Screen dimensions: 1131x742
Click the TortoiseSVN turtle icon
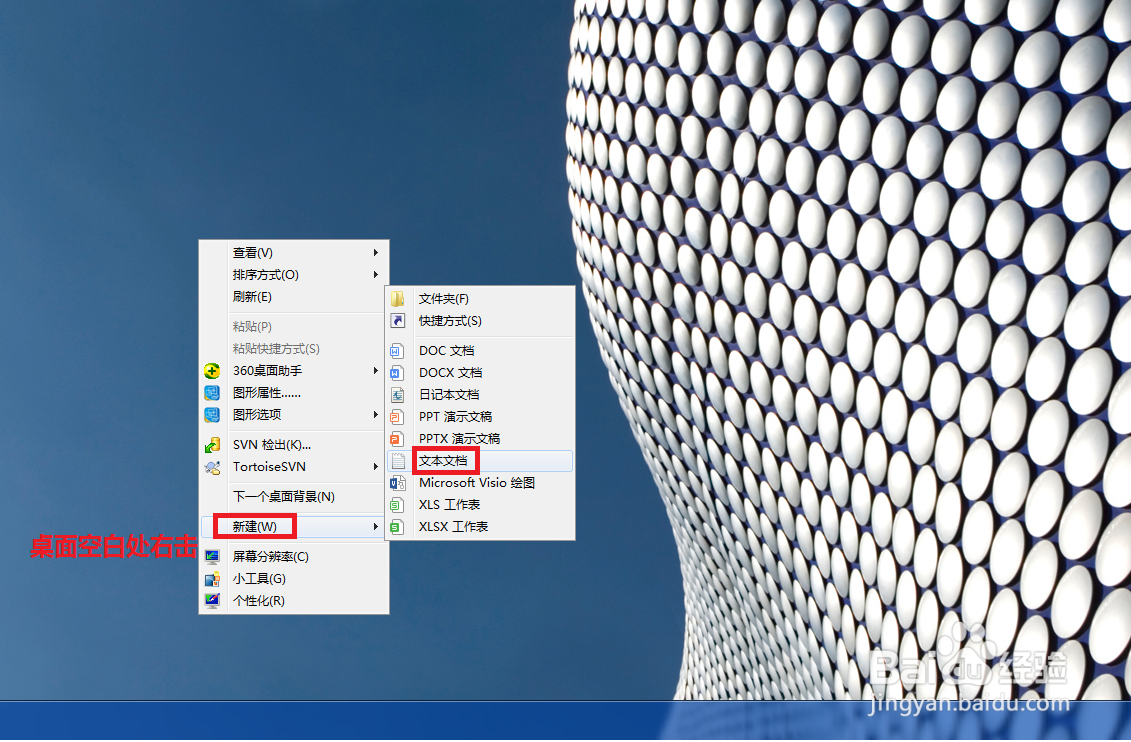(x=213, y=467)
